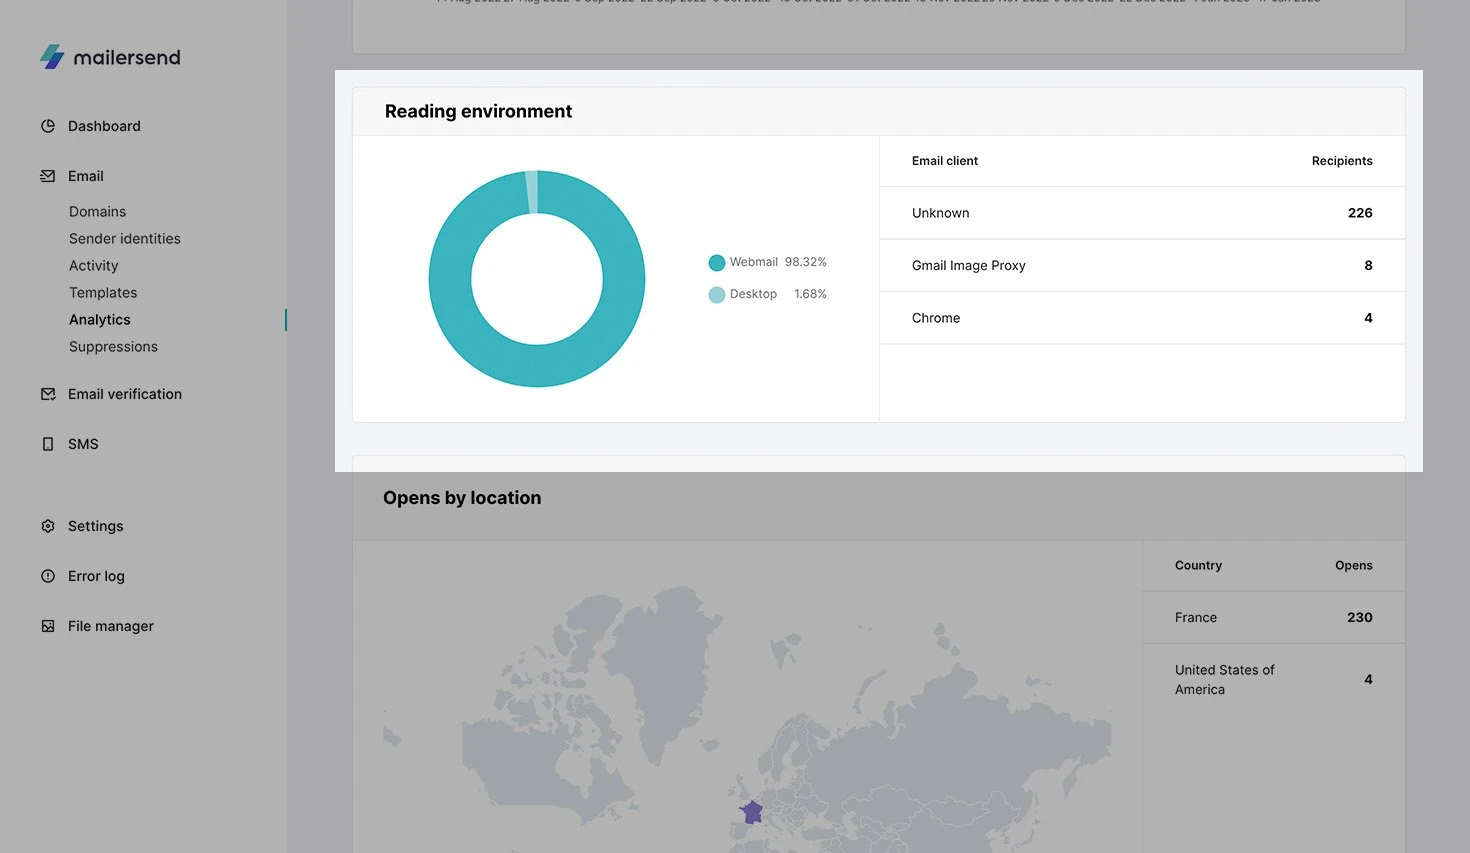Click the File manager image icon
1470x853 pixels.
48,626
